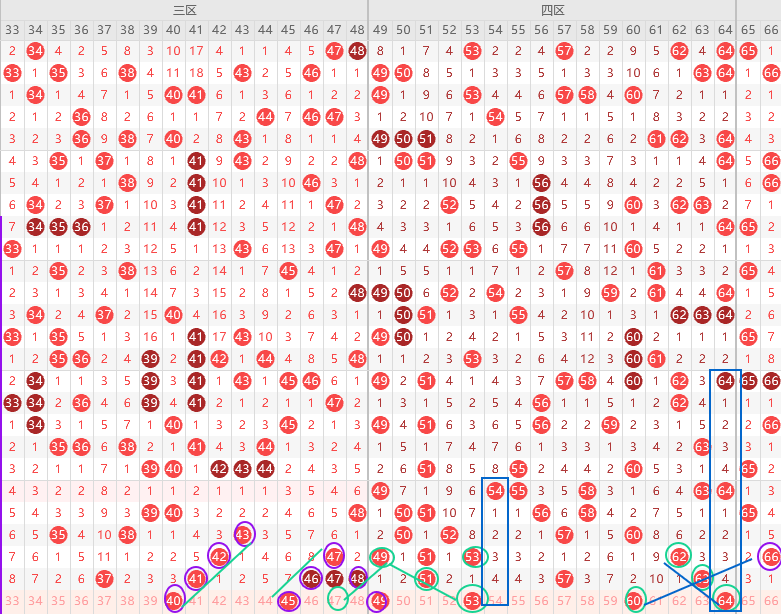Pick faded 58 in the bottom selection row
Image resolution: width=781 pixels, height=614 pixels.
point(587,601)
